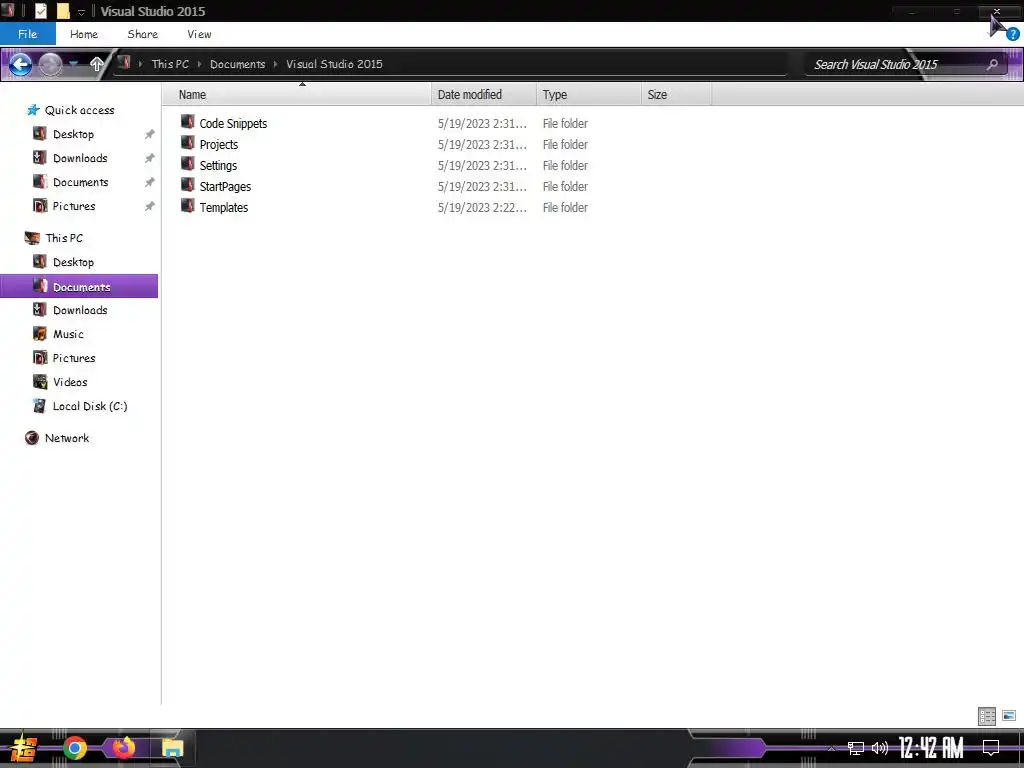The width and height of the screenshot is (1024, 768).
Task: Sort by the Size column header
Action: (x=677, y=95)
